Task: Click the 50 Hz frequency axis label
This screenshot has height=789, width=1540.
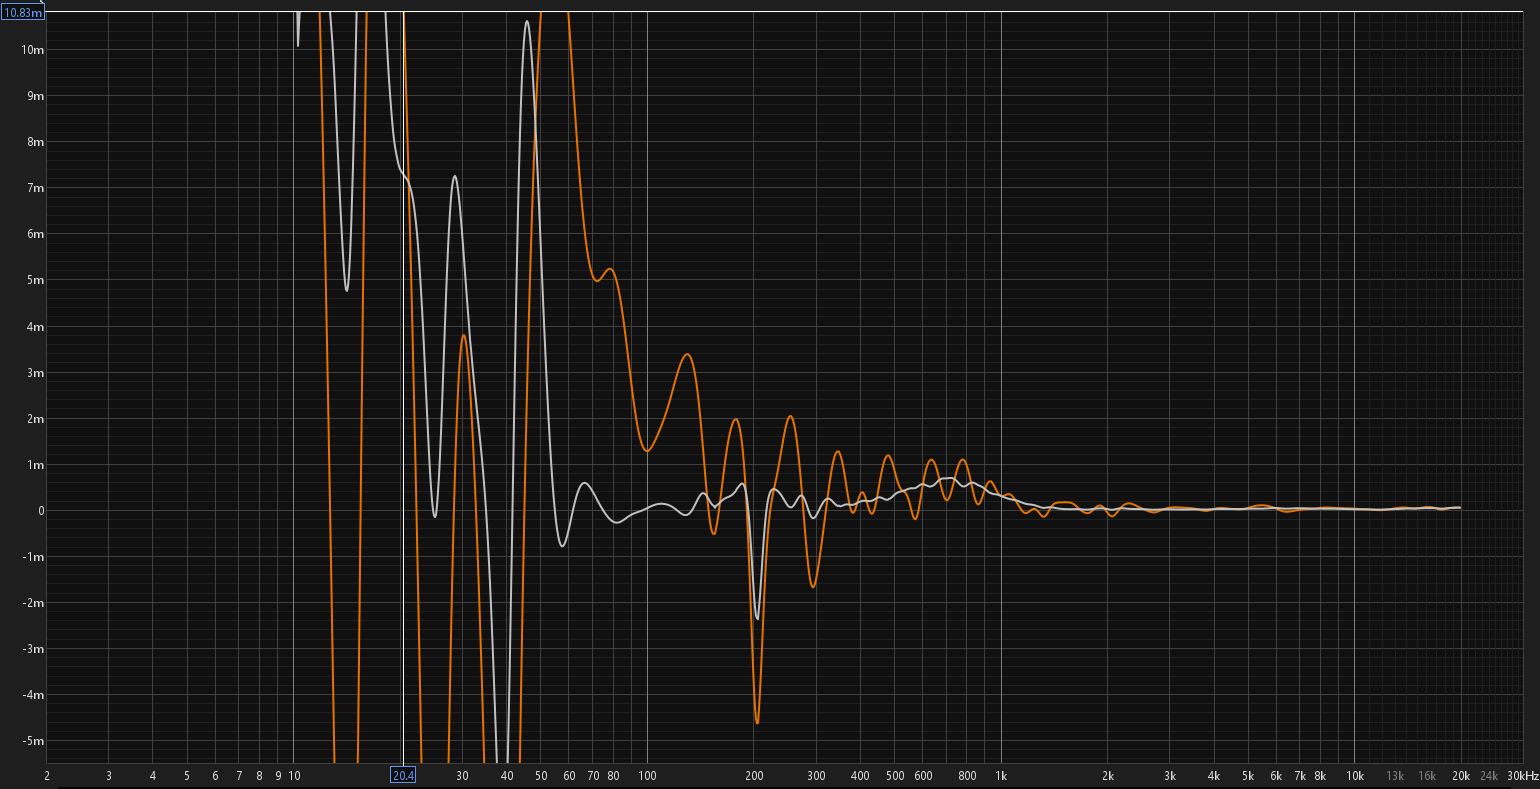Action: point(541,776)
